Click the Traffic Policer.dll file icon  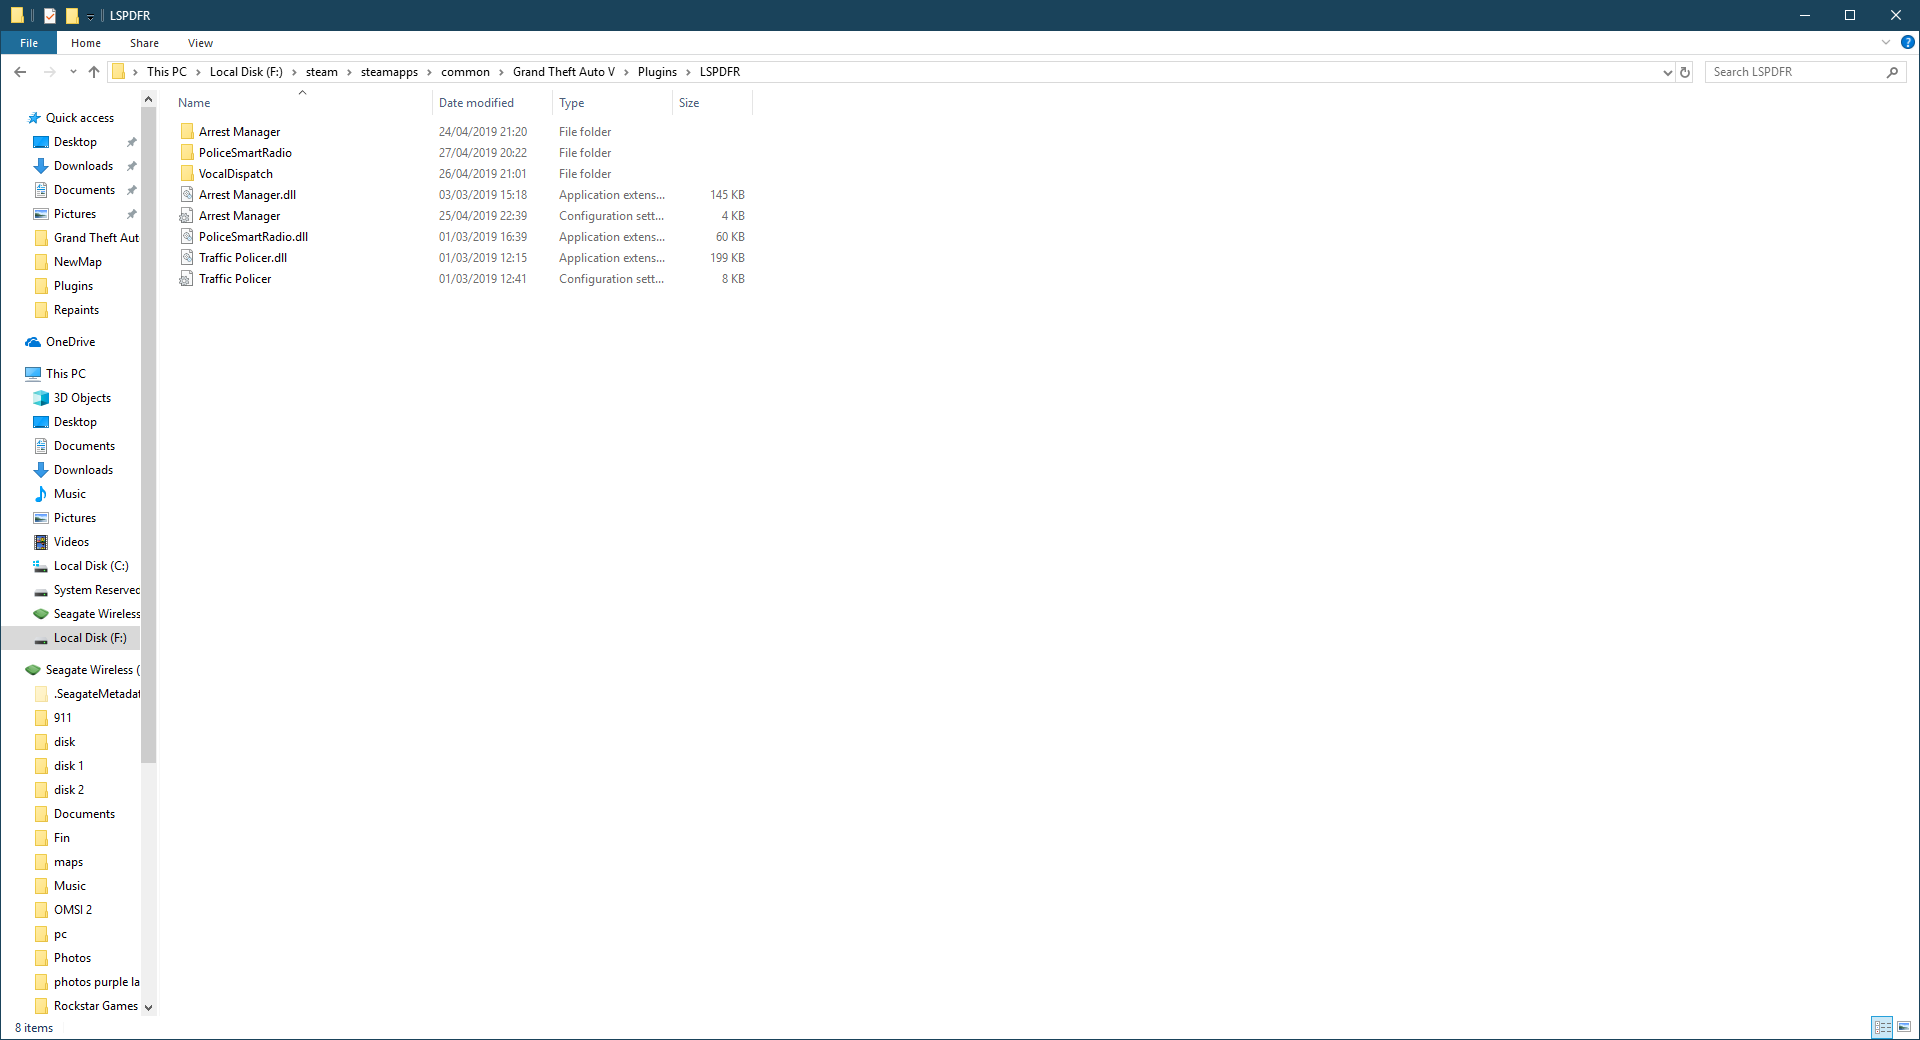tap(187, 258)
